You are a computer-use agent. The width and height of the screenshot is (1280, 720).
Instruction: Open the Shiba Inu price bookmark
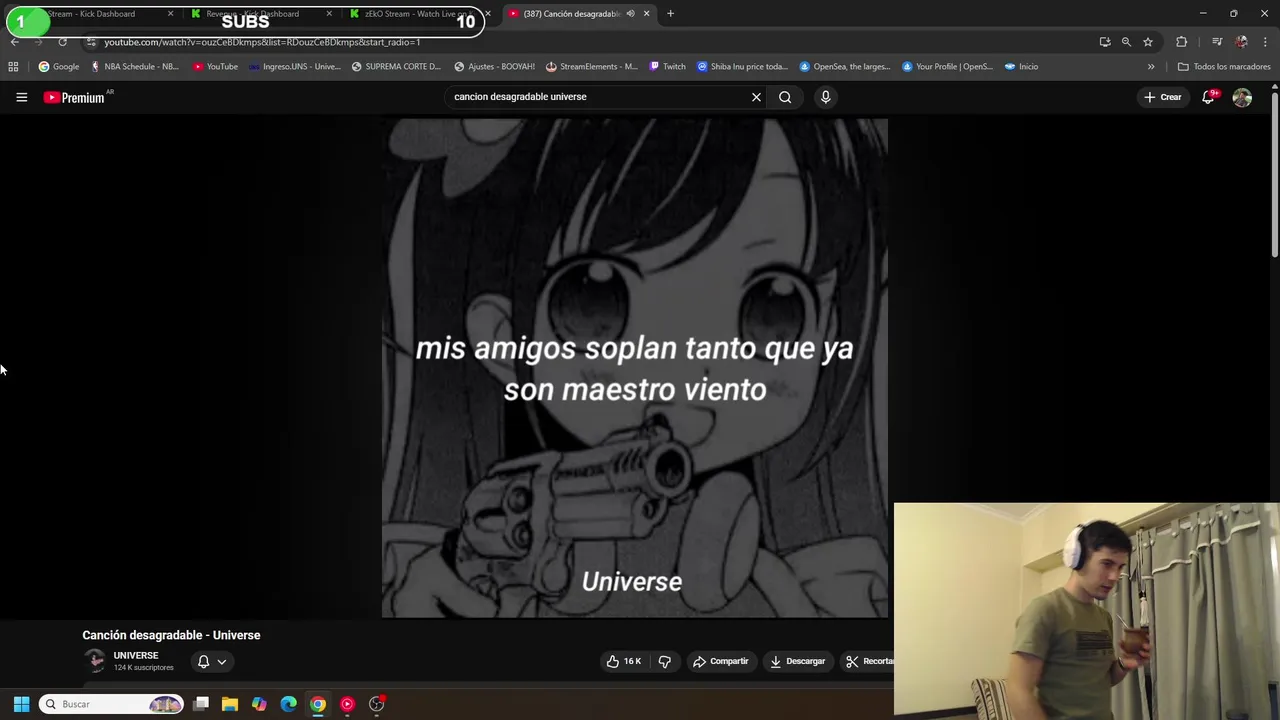pyautogui.click(x=743, y=67)
